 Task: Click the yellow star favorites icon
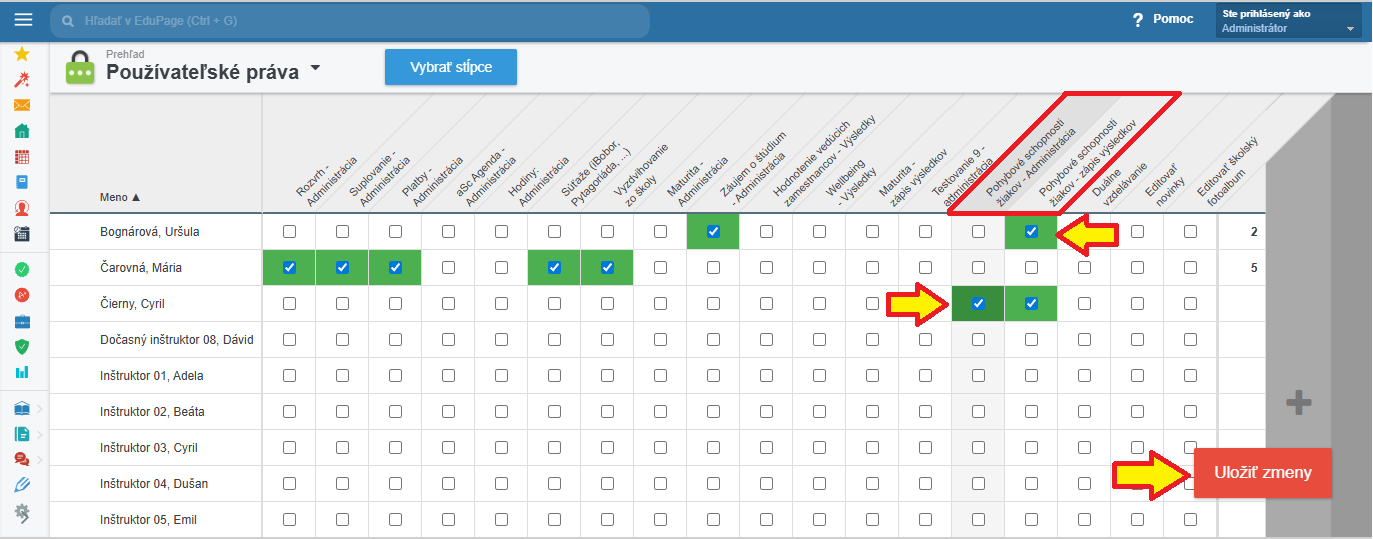click(x=22, y=54)
